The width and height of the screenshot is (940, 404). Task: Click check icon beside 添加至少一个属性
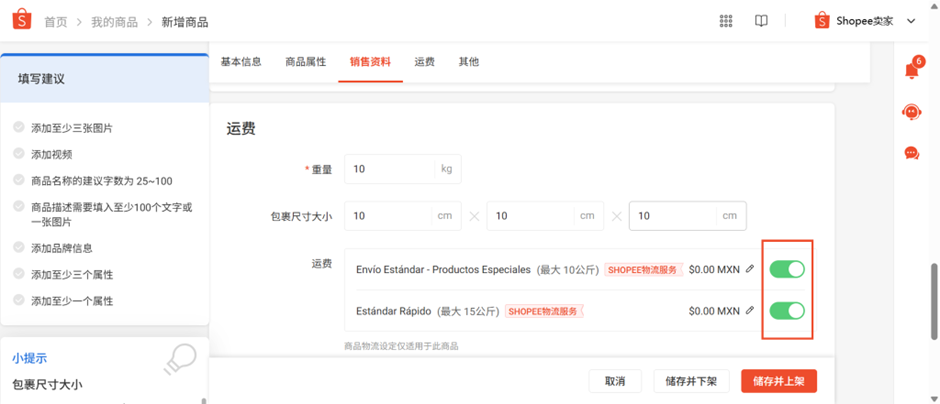pos(19,300)
